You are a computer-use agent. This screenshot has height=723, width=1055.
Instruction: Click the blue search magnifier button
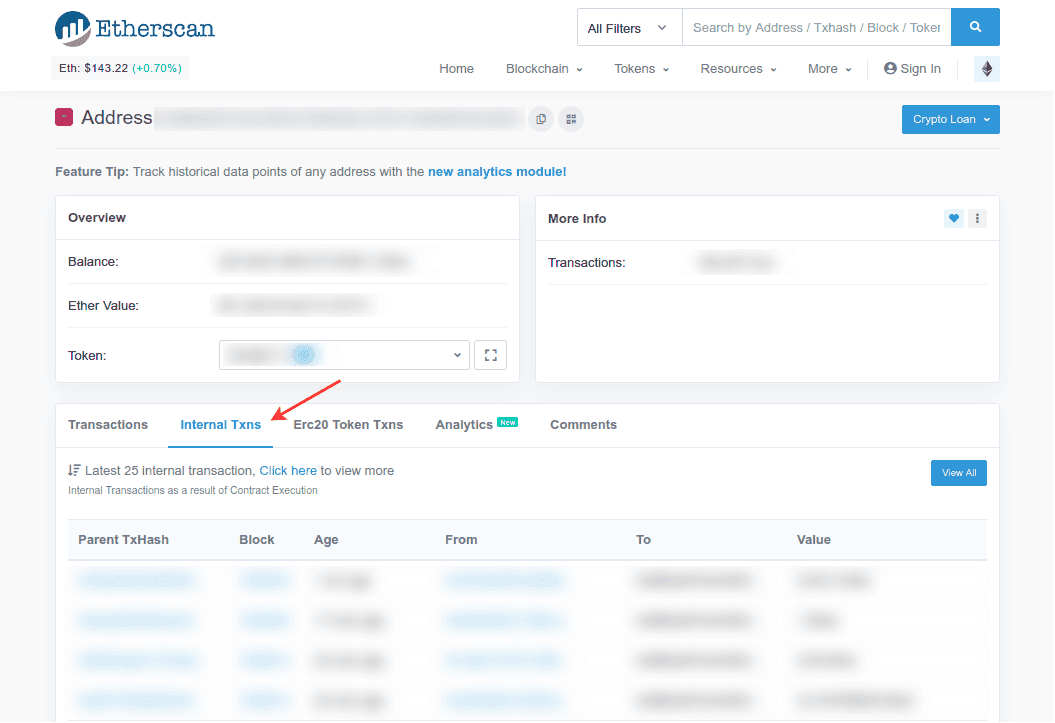coord(975,27)
